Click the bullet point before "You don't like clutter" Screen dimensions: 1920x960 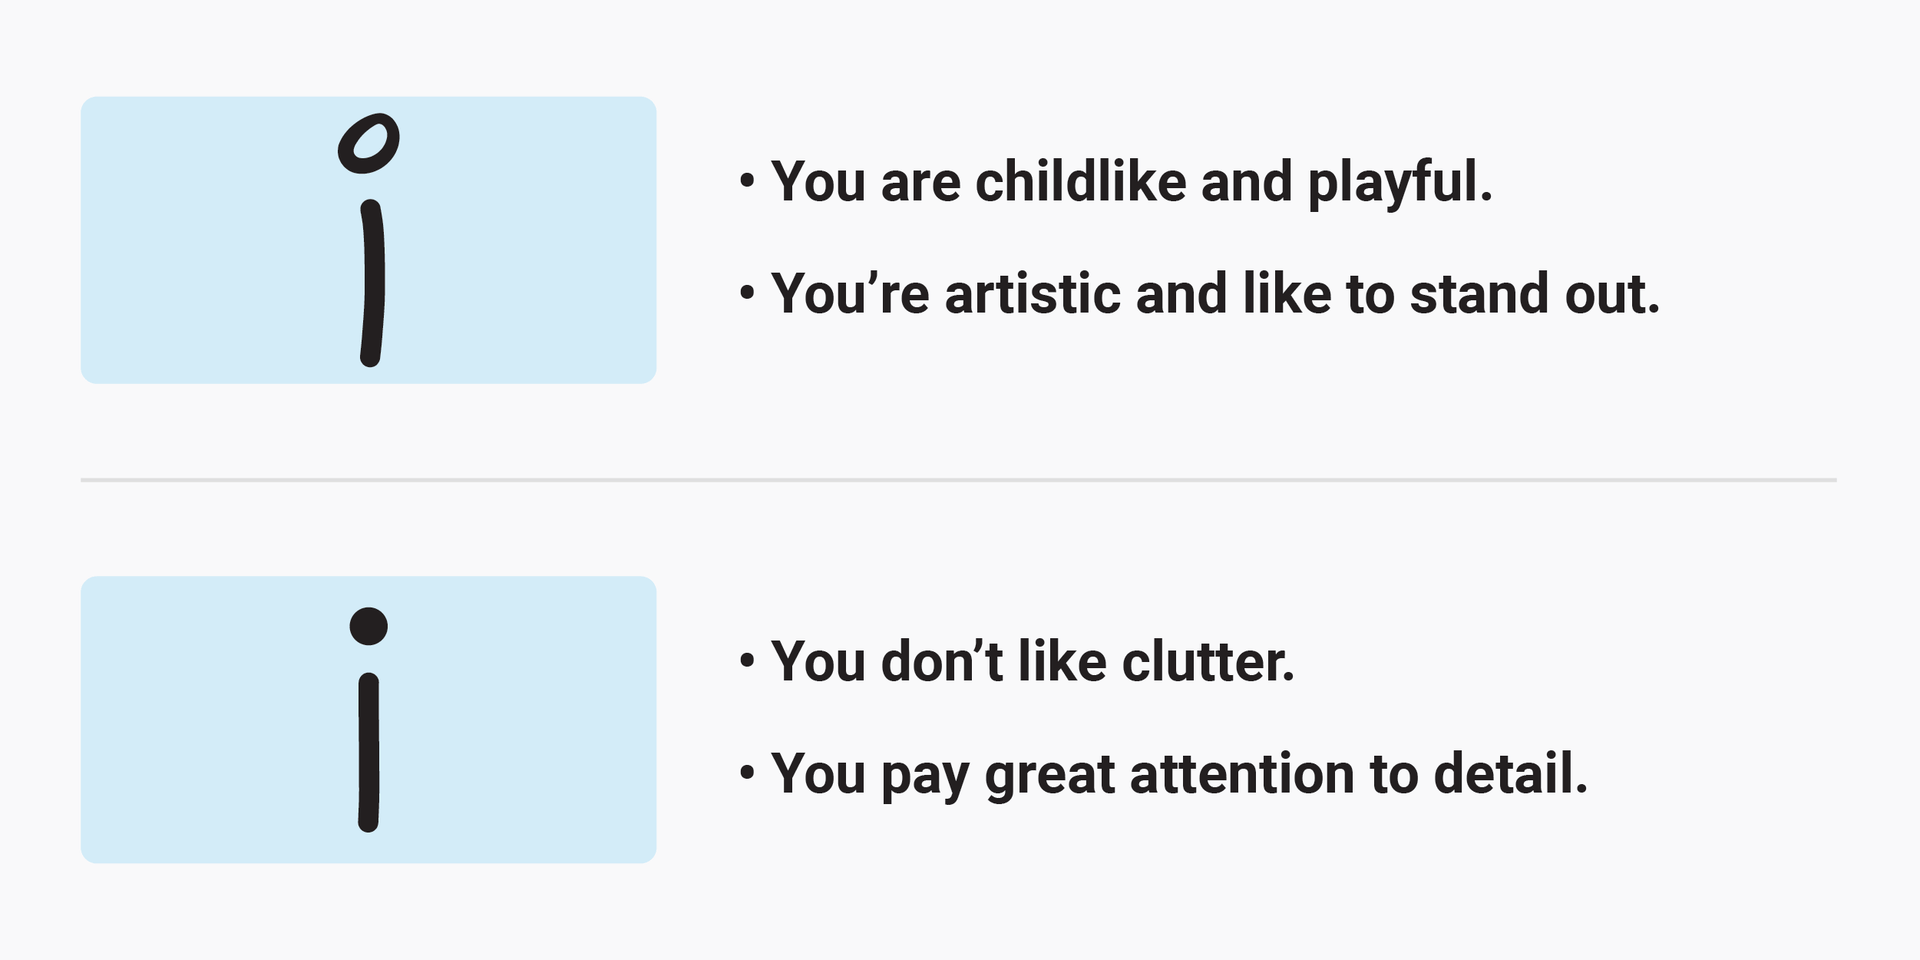coord(747,662)
